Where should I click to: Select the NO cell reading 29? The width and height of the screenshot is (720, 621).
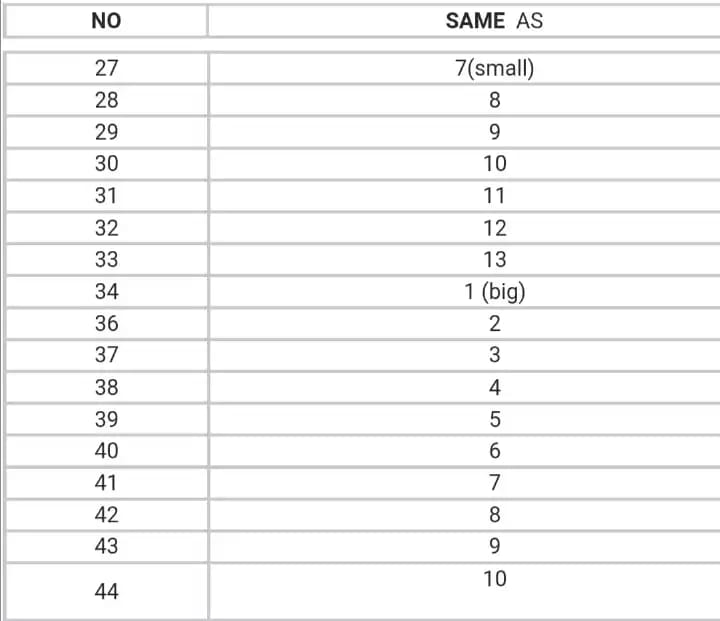[x=106, y=132]
